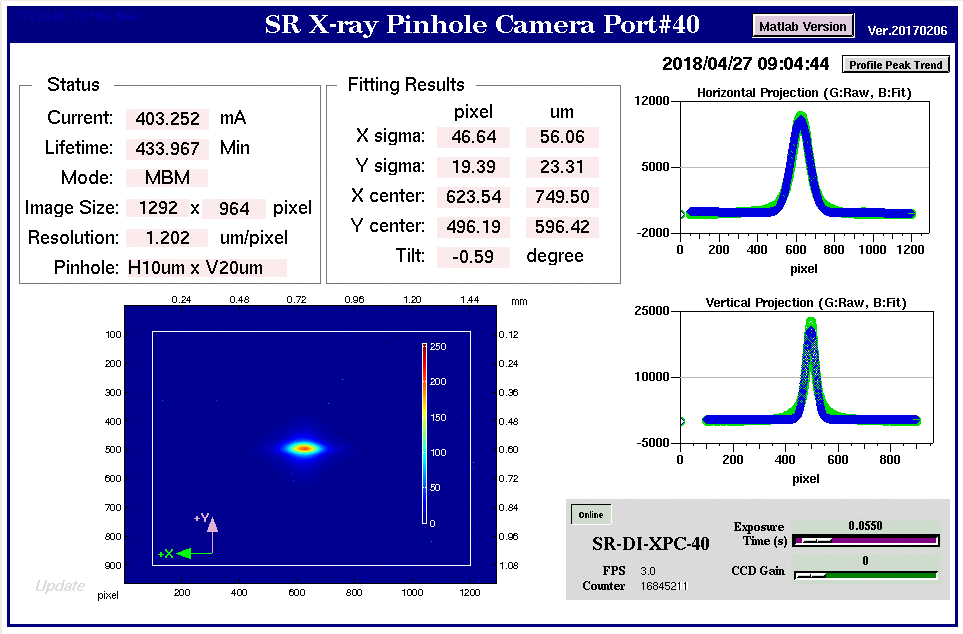Adjust the green CCD Gain slider
Viewport: 963px width, 634px height.
[x=866, y=575]
